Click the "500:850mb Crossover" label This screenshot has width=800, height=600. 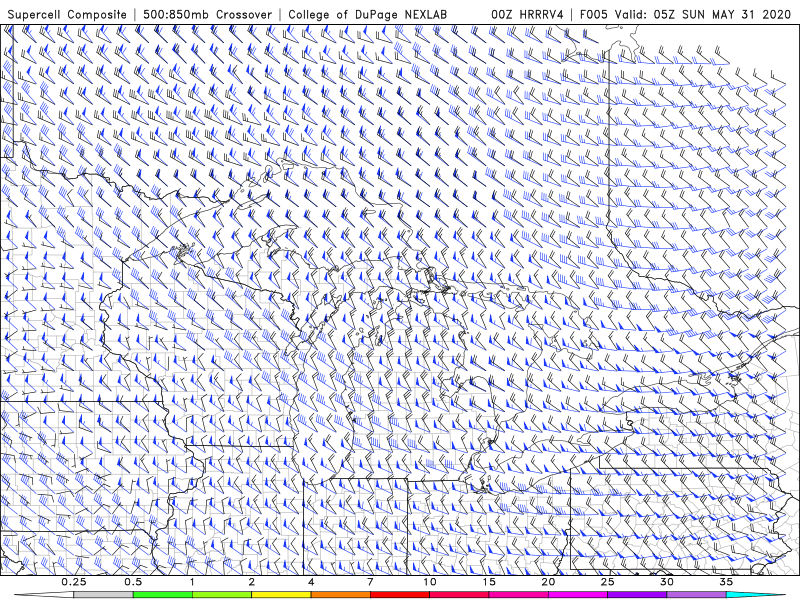coord(207,15)
